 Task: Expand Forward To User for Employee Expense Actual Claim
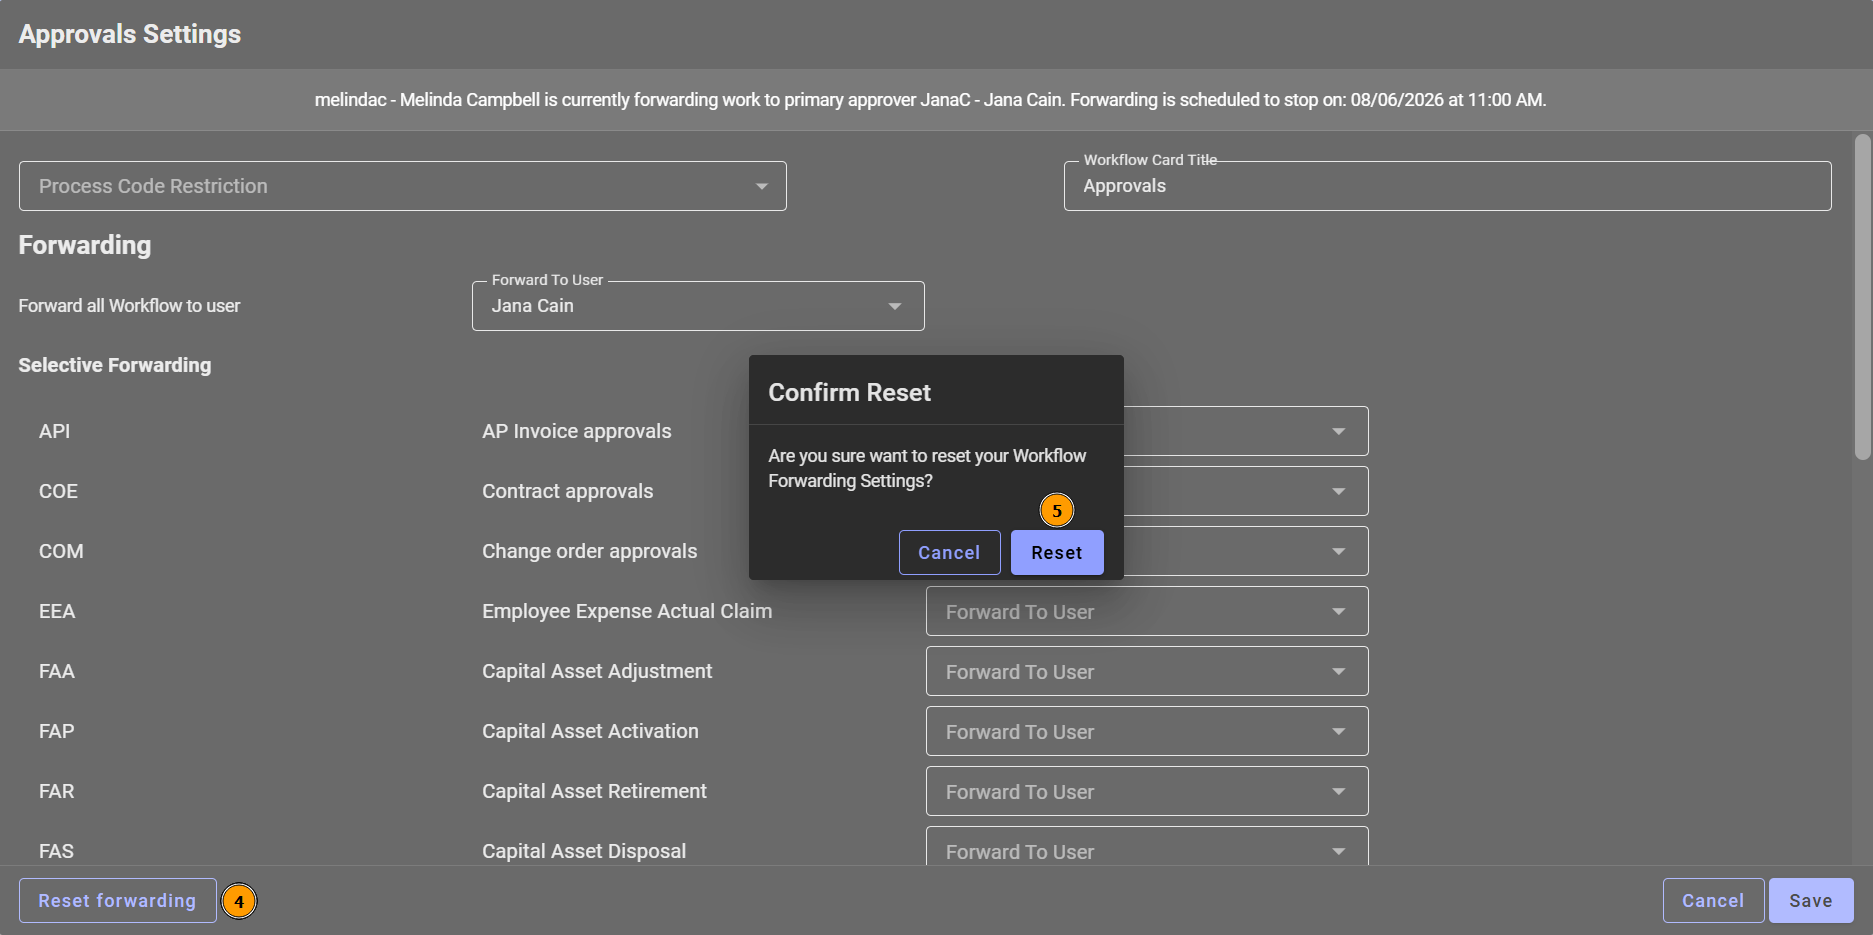pos(1147,611)
